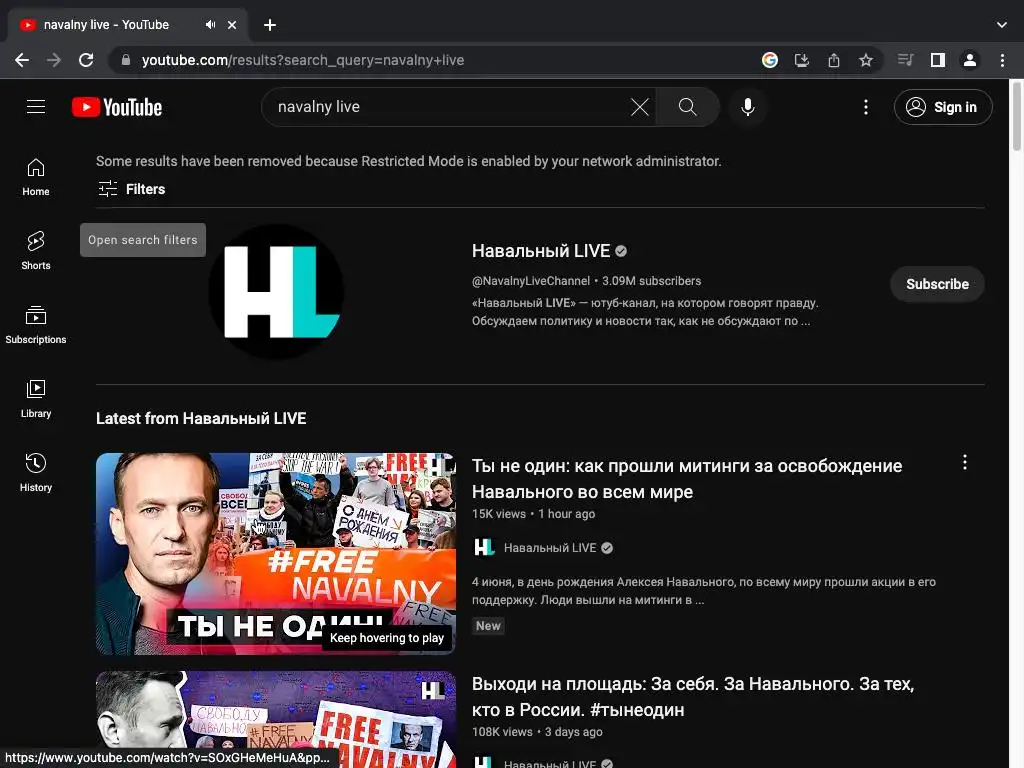
Task: Open the Chrome three-dot menu
Action: point(1002,60)
